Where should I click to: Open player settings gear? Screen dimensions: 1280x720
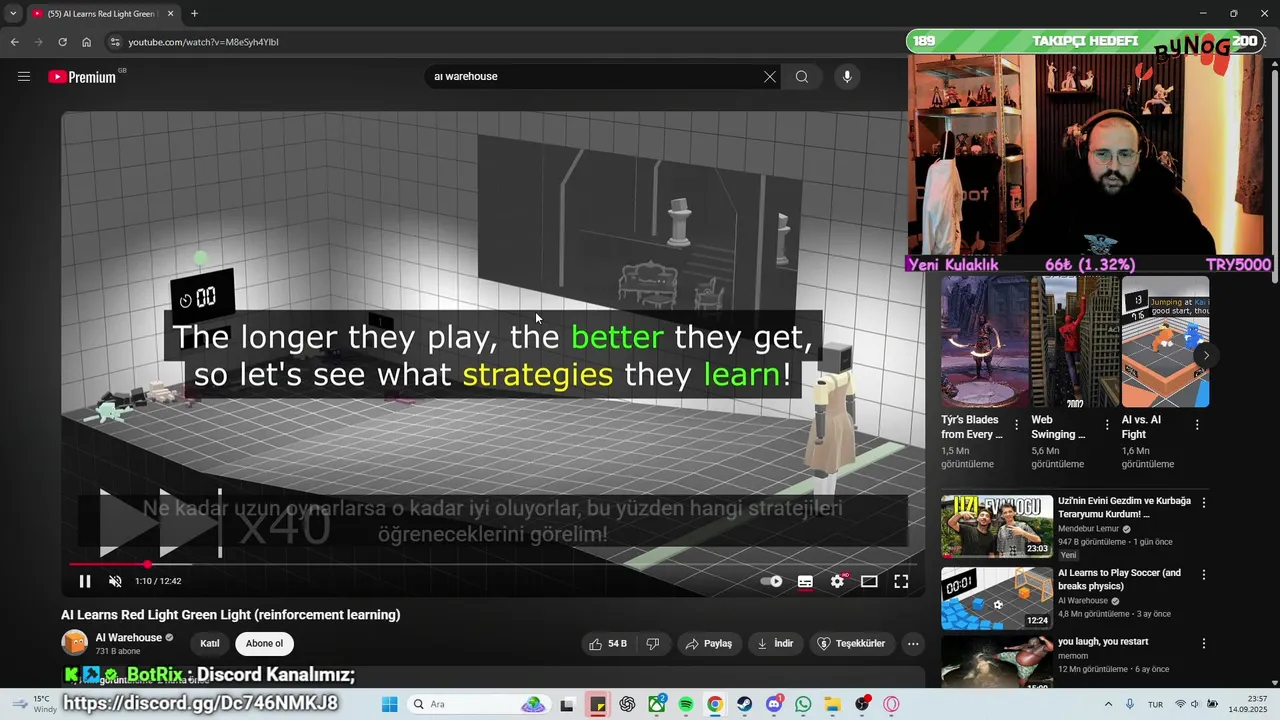838,581
